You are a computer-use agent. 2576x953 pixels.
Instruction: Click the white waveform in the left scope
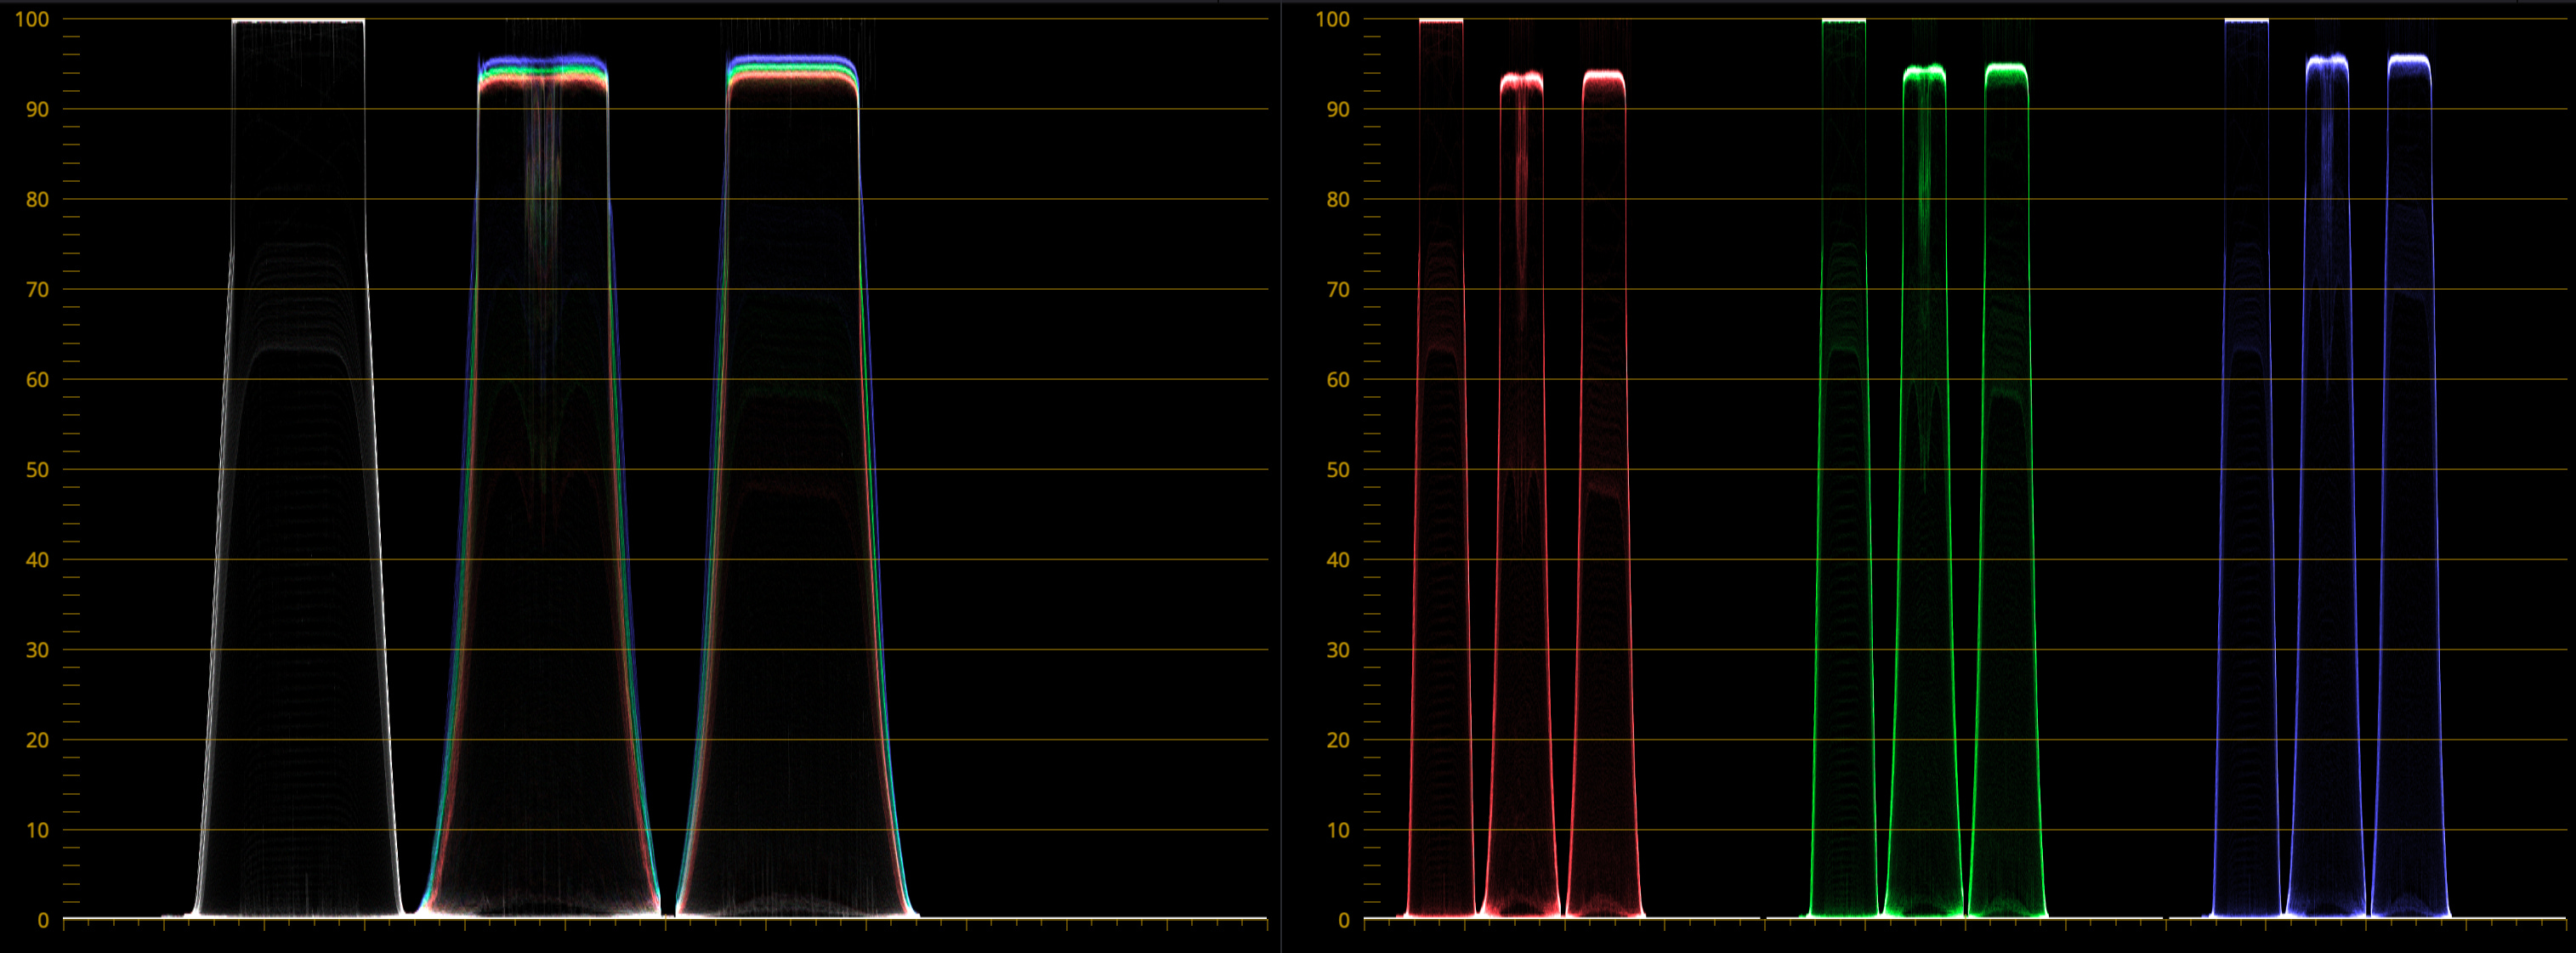click(298, 500)
